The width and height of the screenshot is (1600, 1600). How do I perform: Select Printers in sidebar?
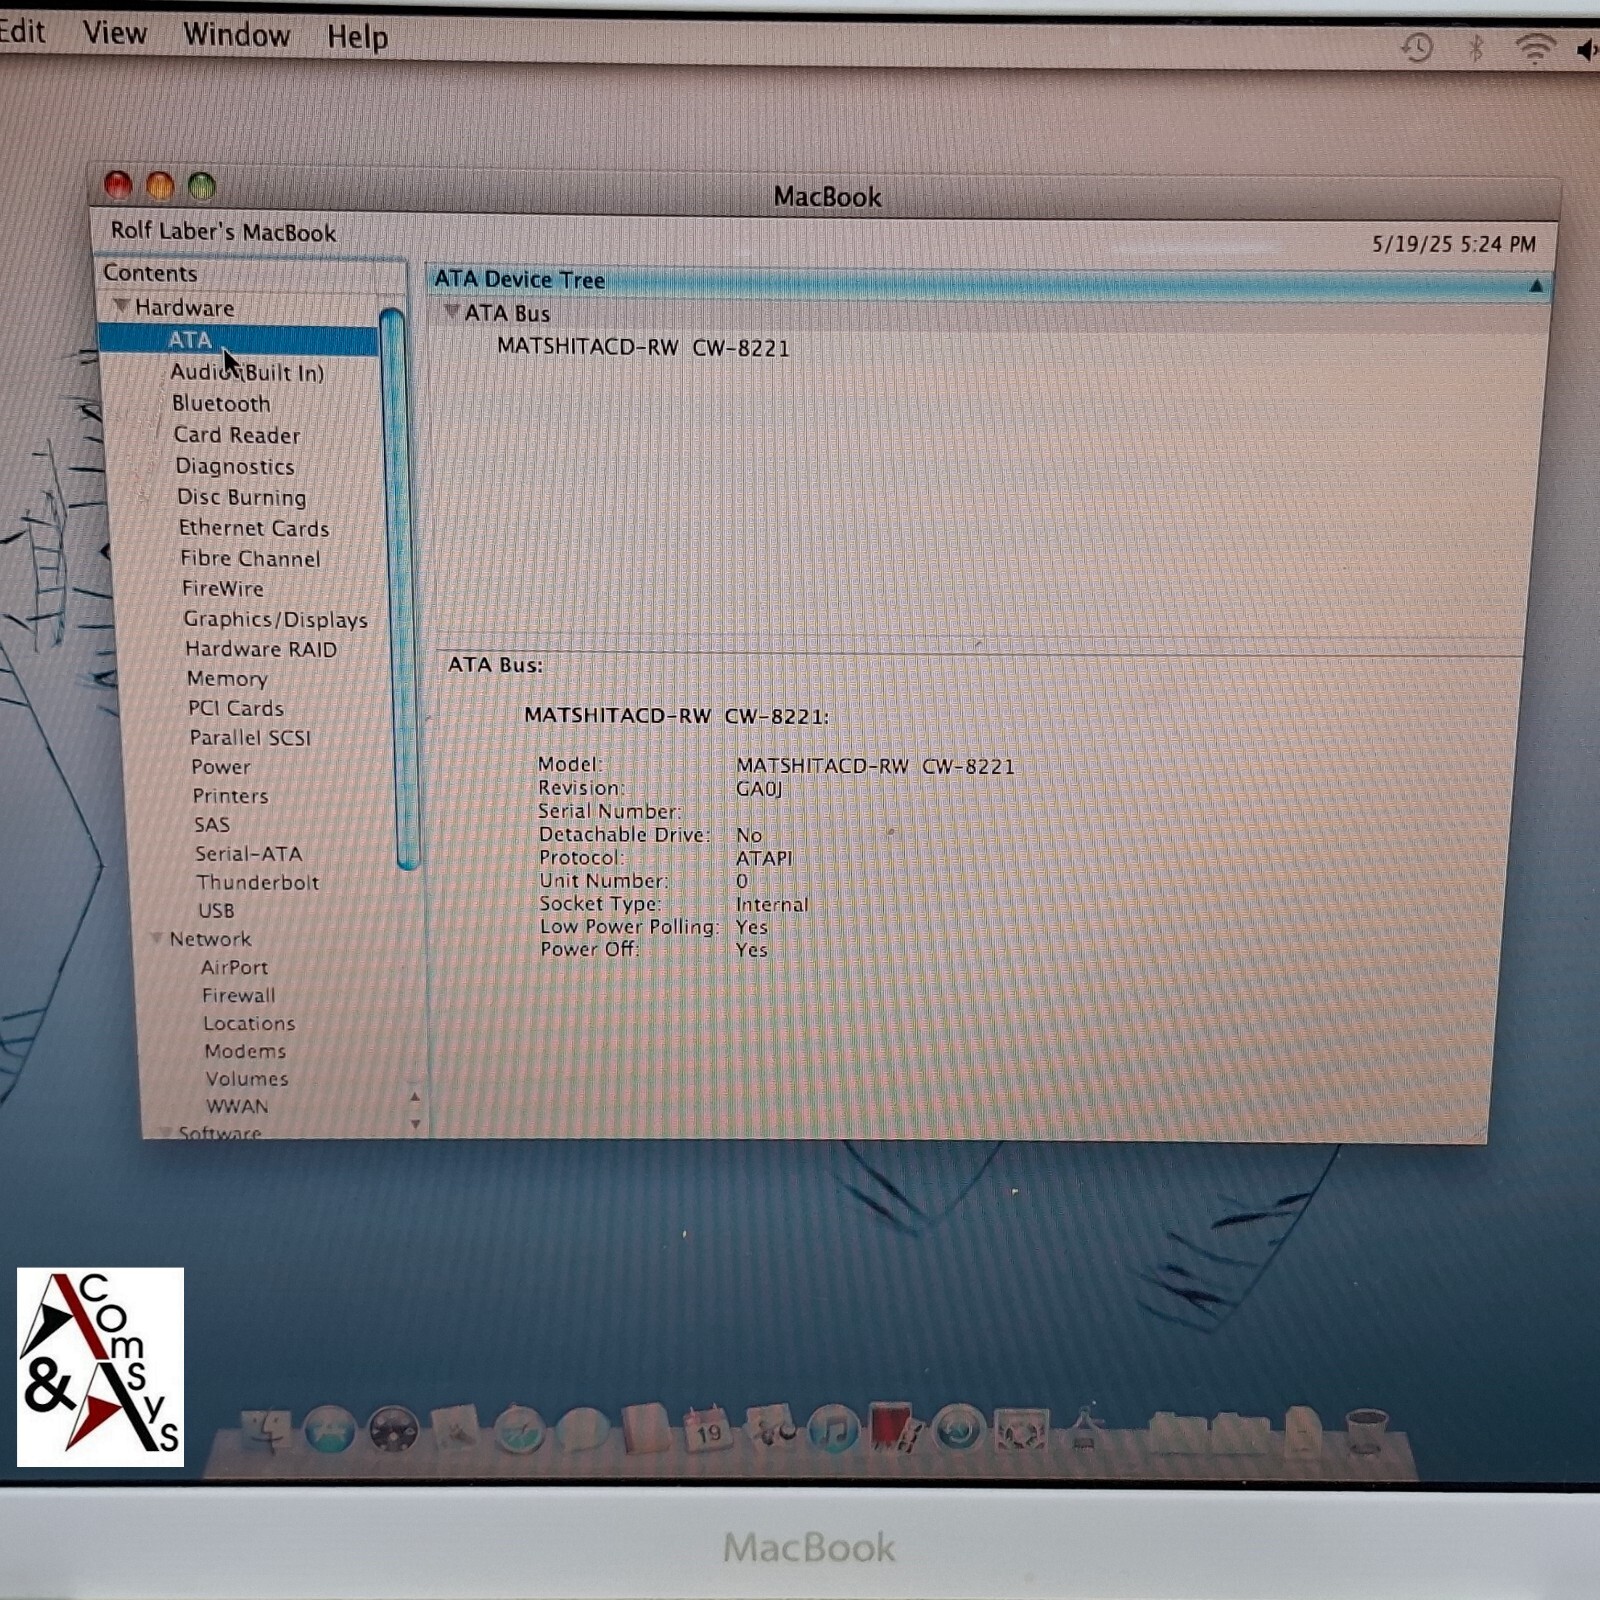tap(230, 796)
